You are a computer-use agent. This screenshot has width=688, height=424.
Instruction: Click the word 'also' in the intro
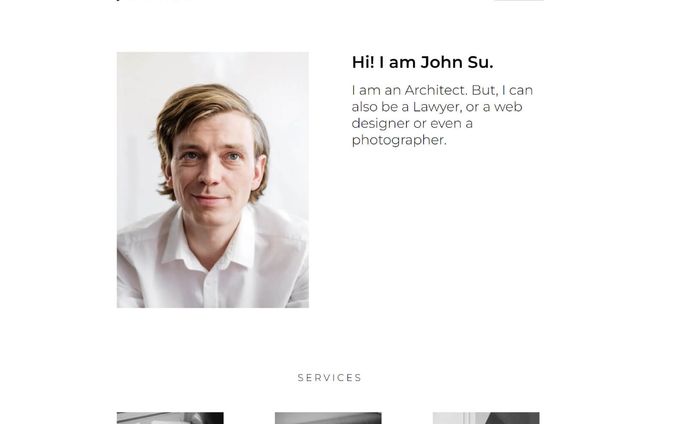point(364,107)
